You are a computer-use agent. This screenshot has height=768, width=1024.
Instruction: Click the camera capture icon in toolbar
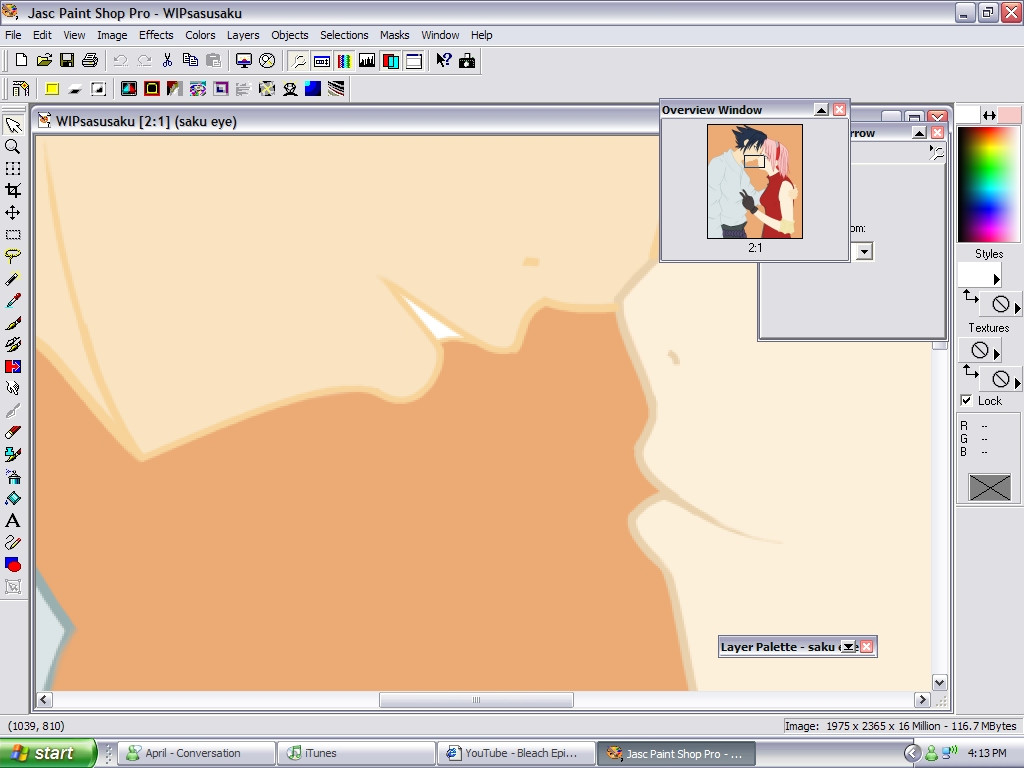coord(467,61)
